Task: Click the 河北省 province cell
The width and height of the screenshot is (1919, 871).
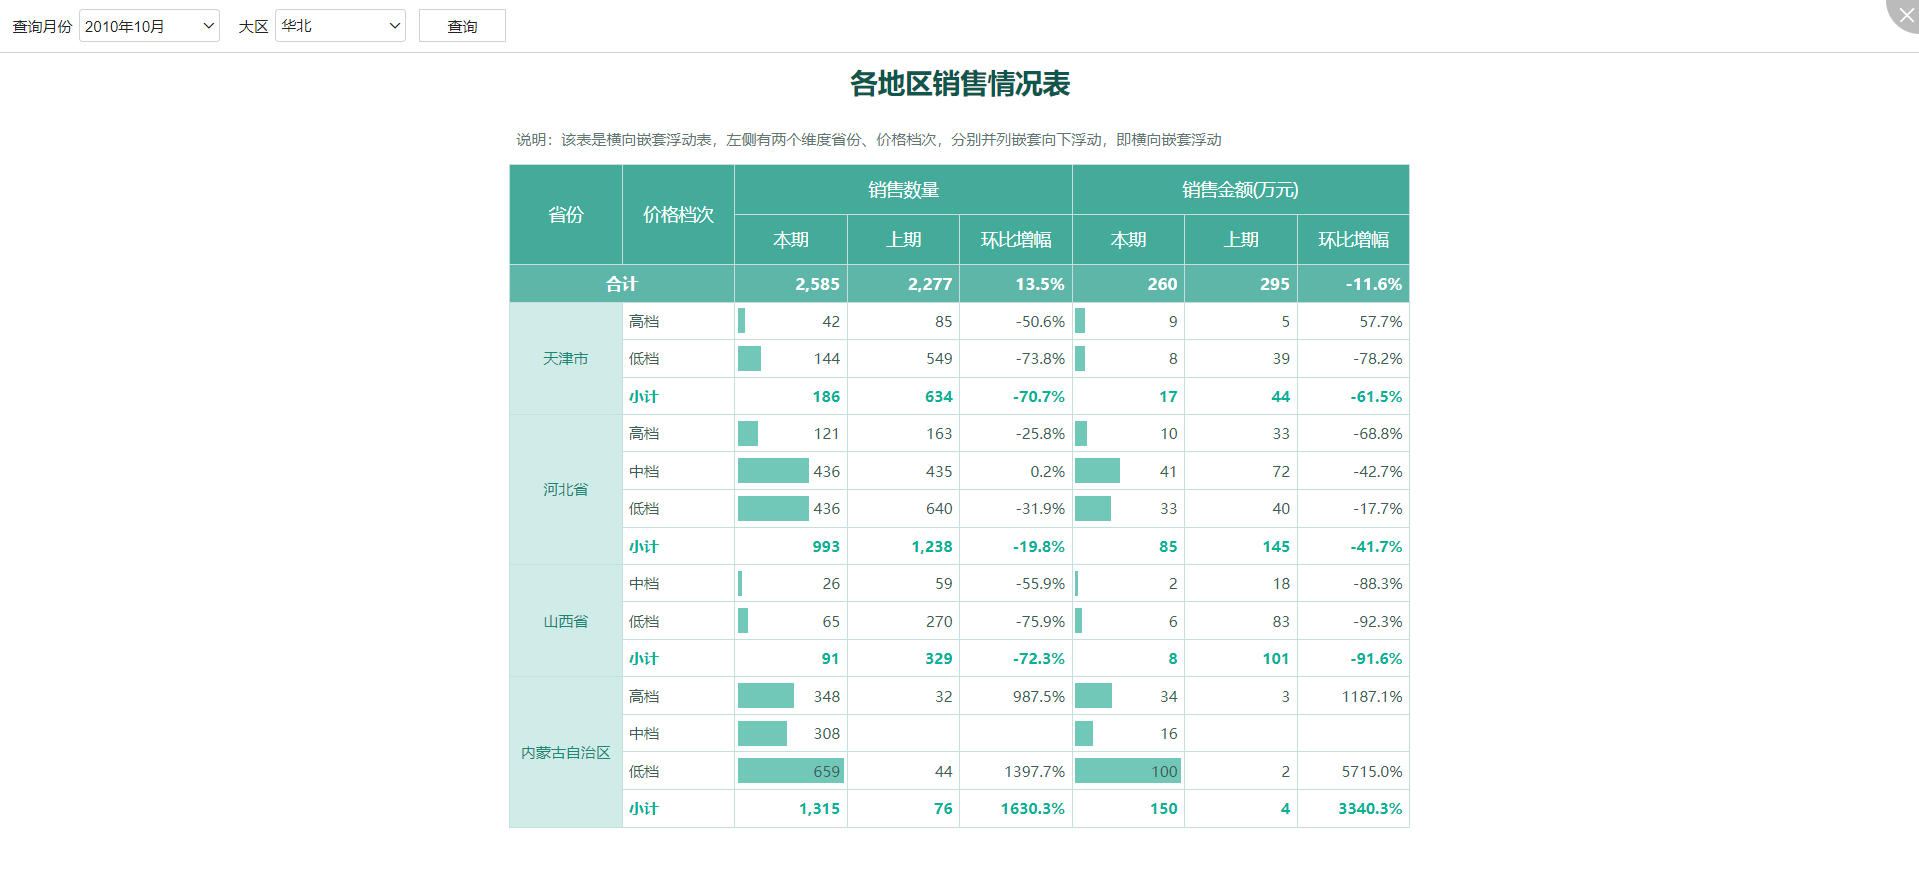Action: point(566,490)
